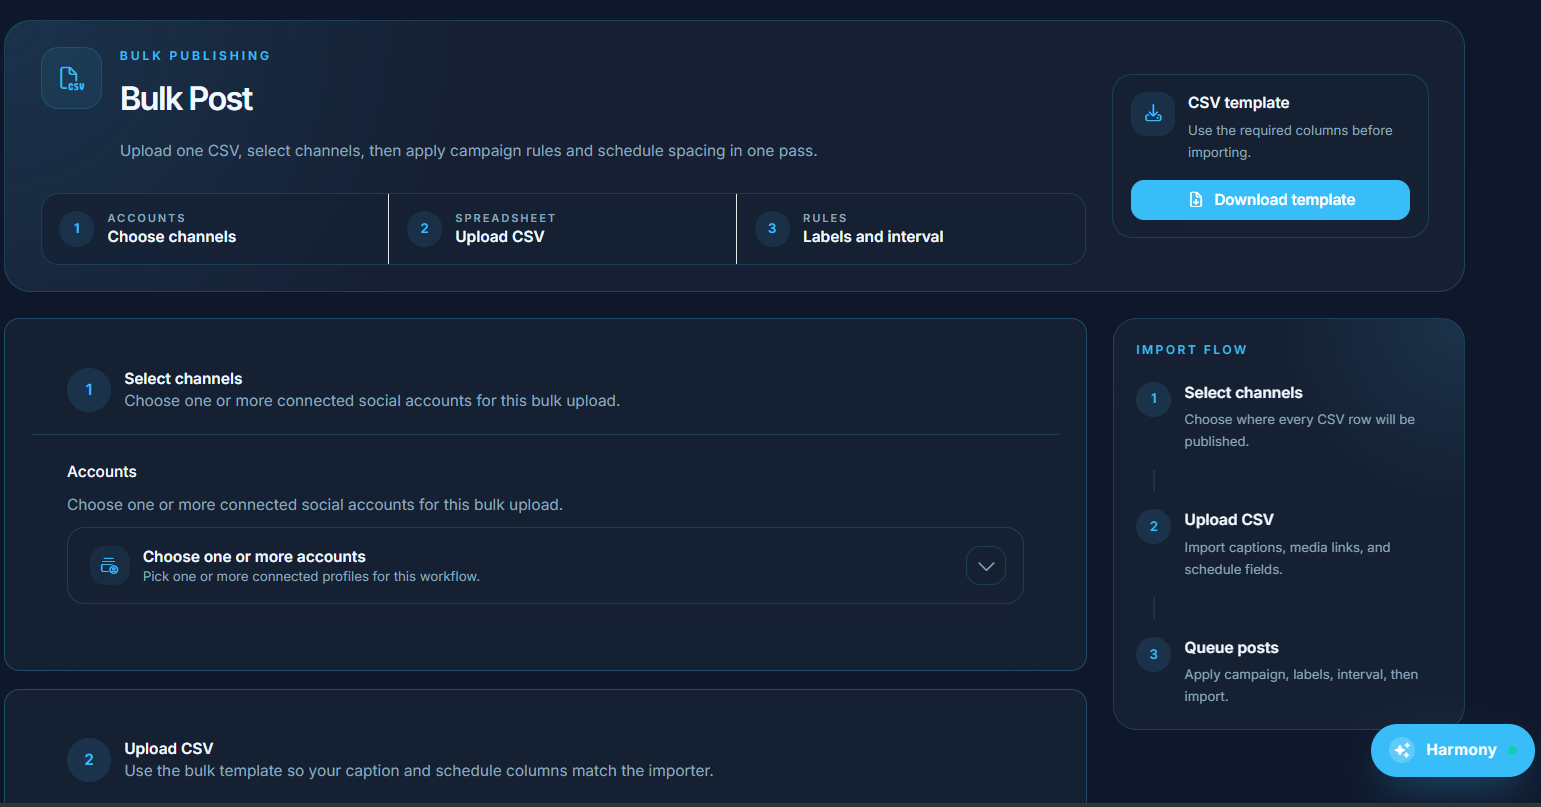
Task: Open the Harmony assistant button
Action: [x=1452, y=750]
